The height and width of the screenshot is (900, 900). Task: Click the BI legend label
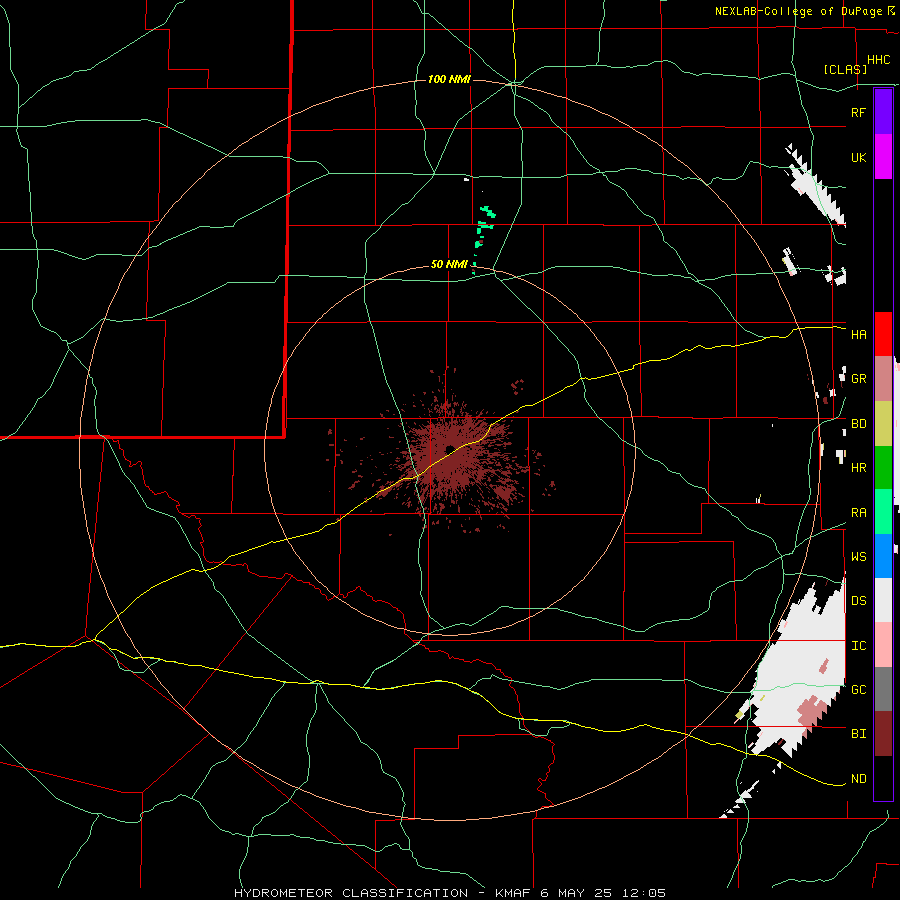pos(858,734)
